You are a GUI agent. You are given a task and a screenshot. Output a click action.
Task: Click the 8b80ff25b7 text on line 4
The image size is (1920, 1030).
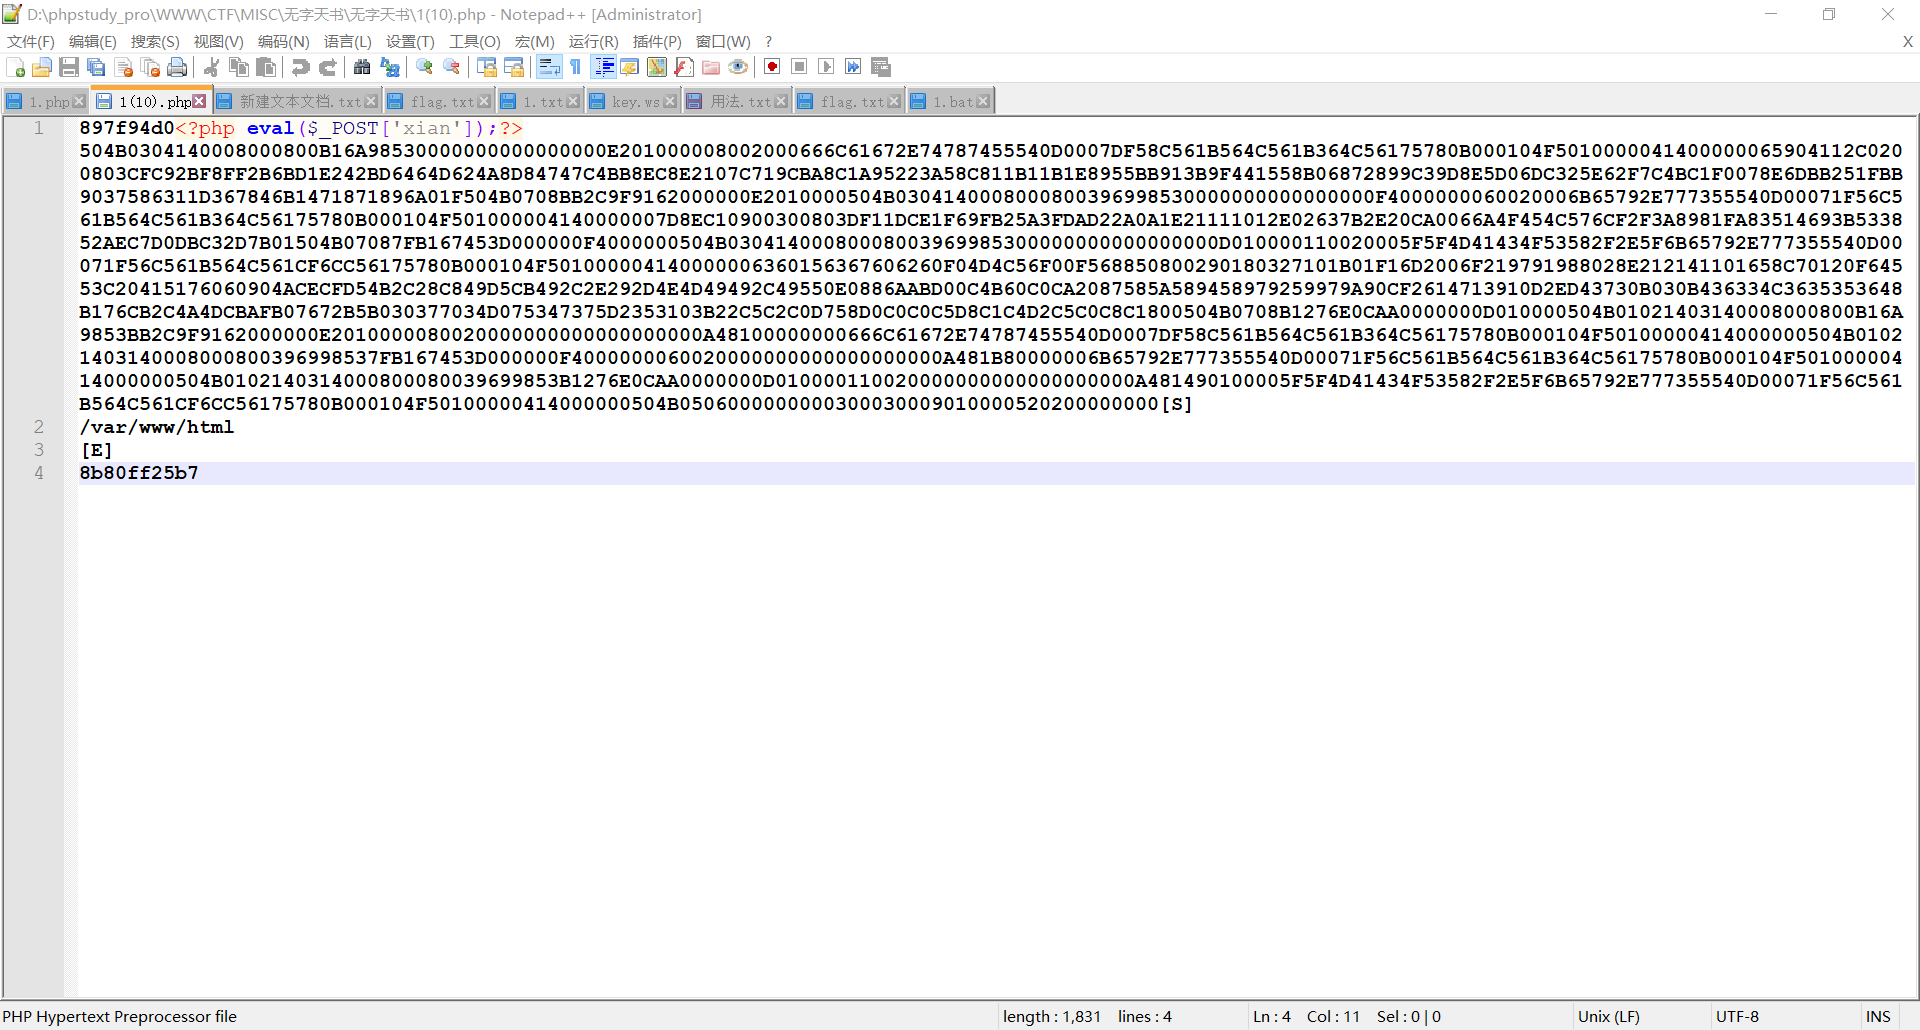coord(139,473)
